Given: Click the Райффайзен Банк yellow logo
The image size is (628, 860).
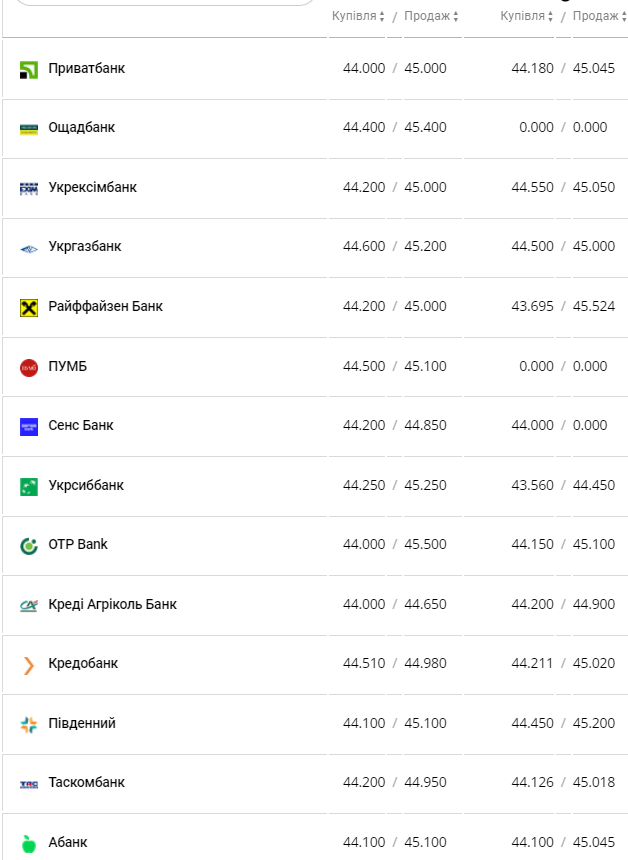Looking at the screenshot, I should (28, 307).
